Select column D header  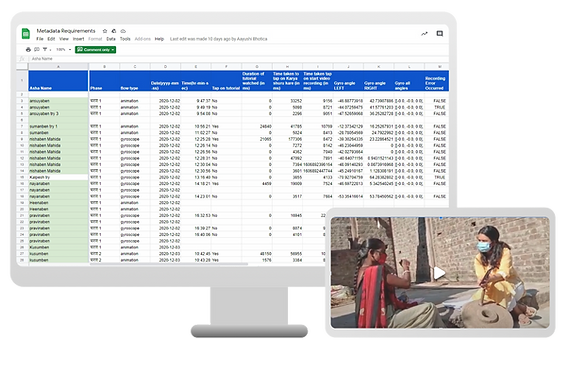click(165, 67)
